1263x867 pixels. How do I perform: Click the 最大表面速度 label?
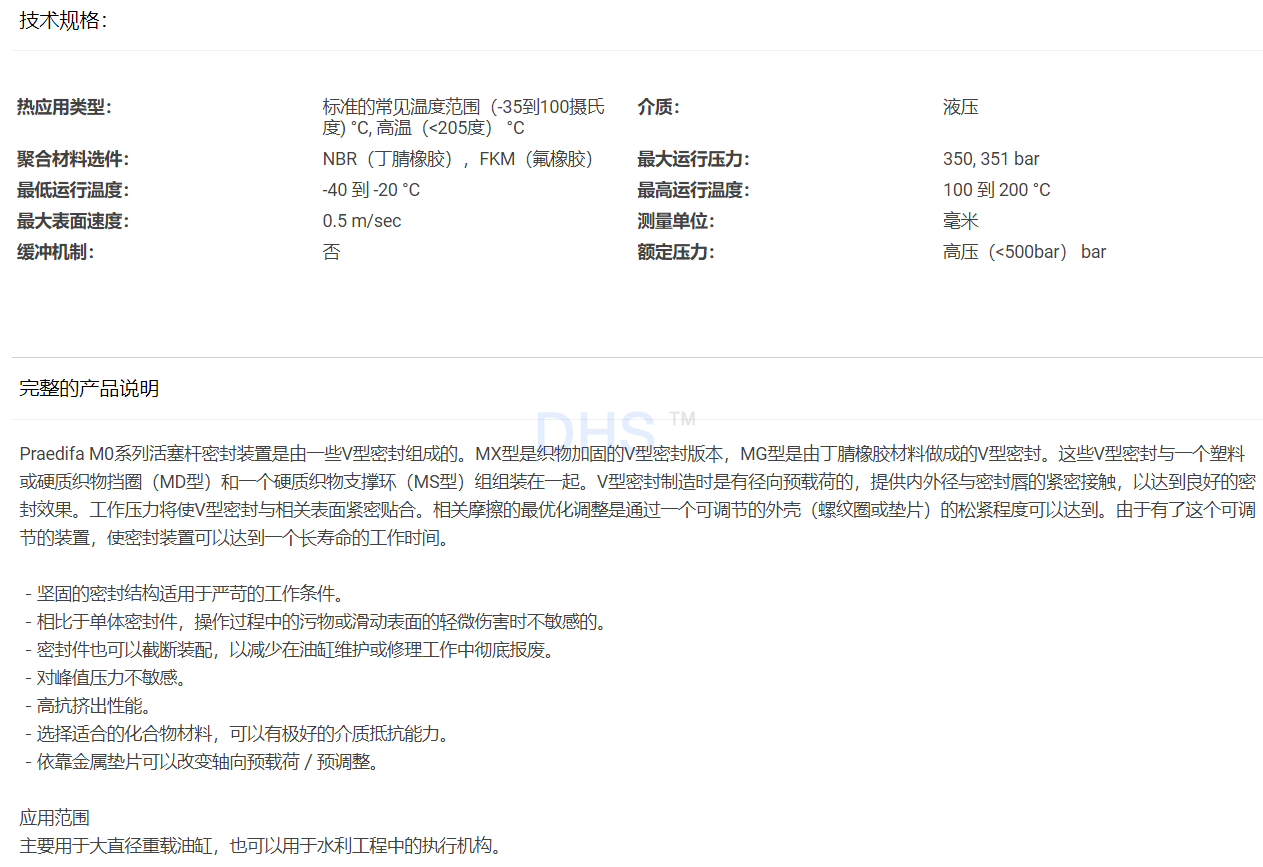73,221
